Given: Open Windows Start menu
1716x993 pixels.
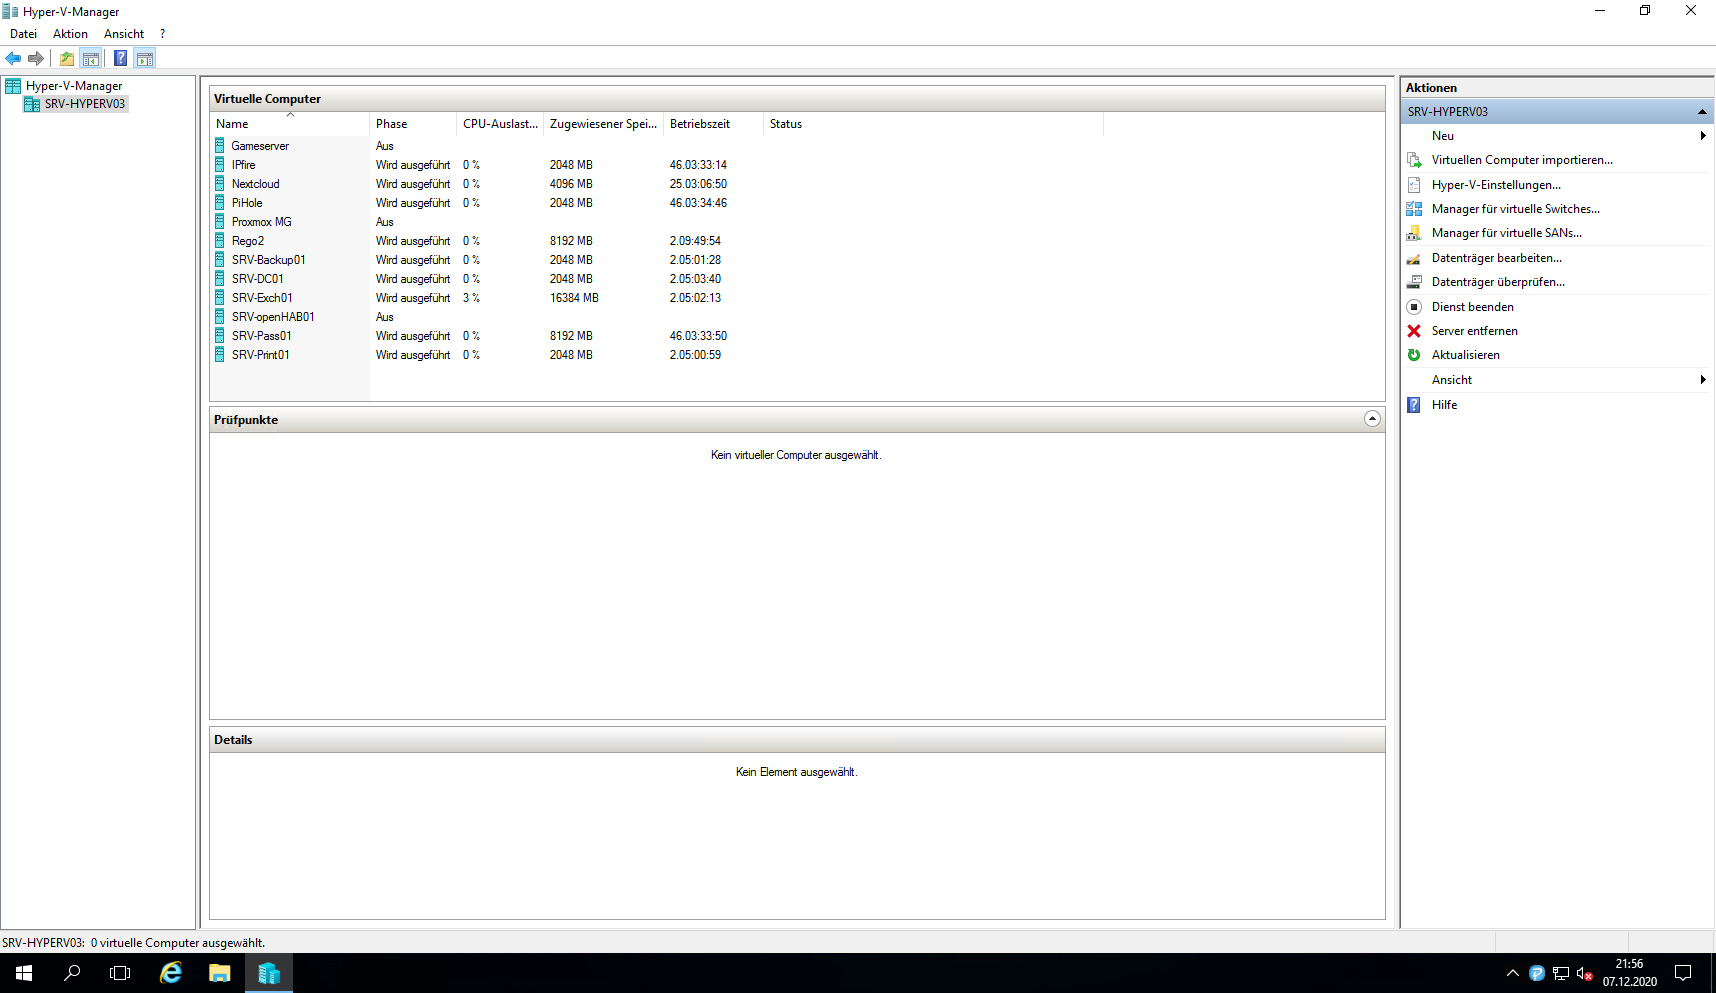Looking at the screenshot, I should point(24,973).
